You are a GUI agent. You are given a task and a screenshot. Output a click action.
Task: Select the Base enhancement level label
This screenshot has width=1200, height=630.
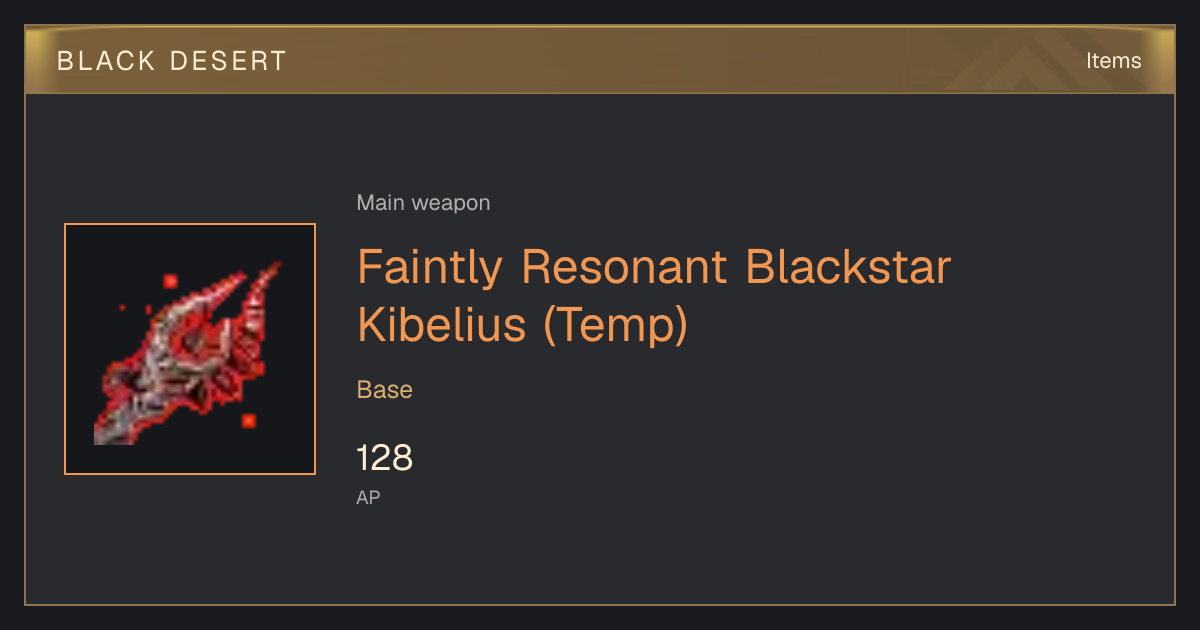pos(385,389)
